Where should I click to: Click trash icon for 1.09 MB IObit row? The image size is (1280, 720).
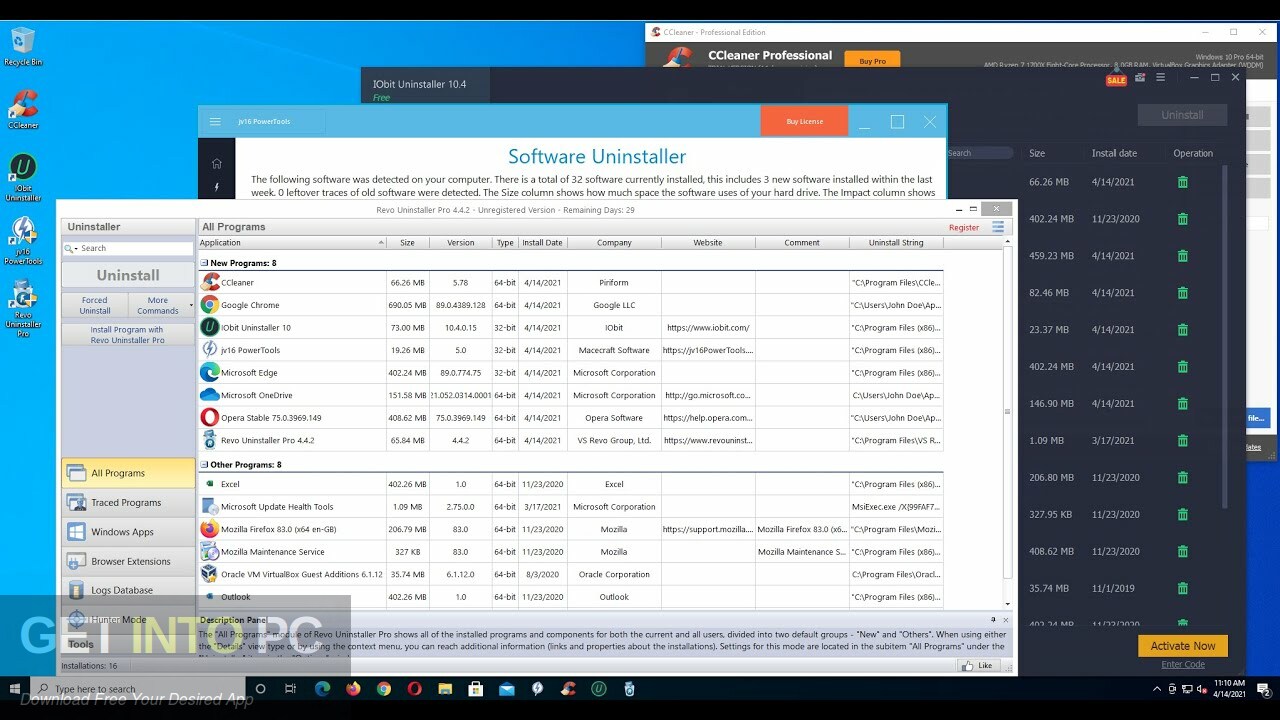[x=1183, y=441]
